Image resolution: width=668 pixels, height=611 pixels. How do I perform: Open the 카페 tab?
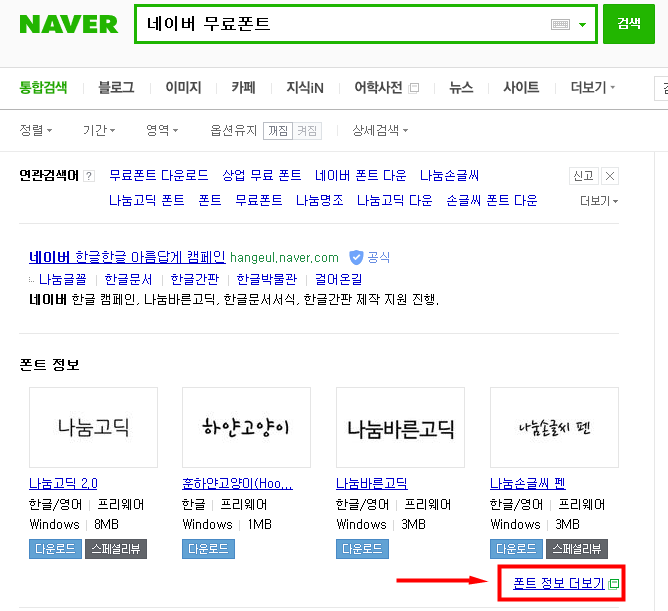coord(243,87)
